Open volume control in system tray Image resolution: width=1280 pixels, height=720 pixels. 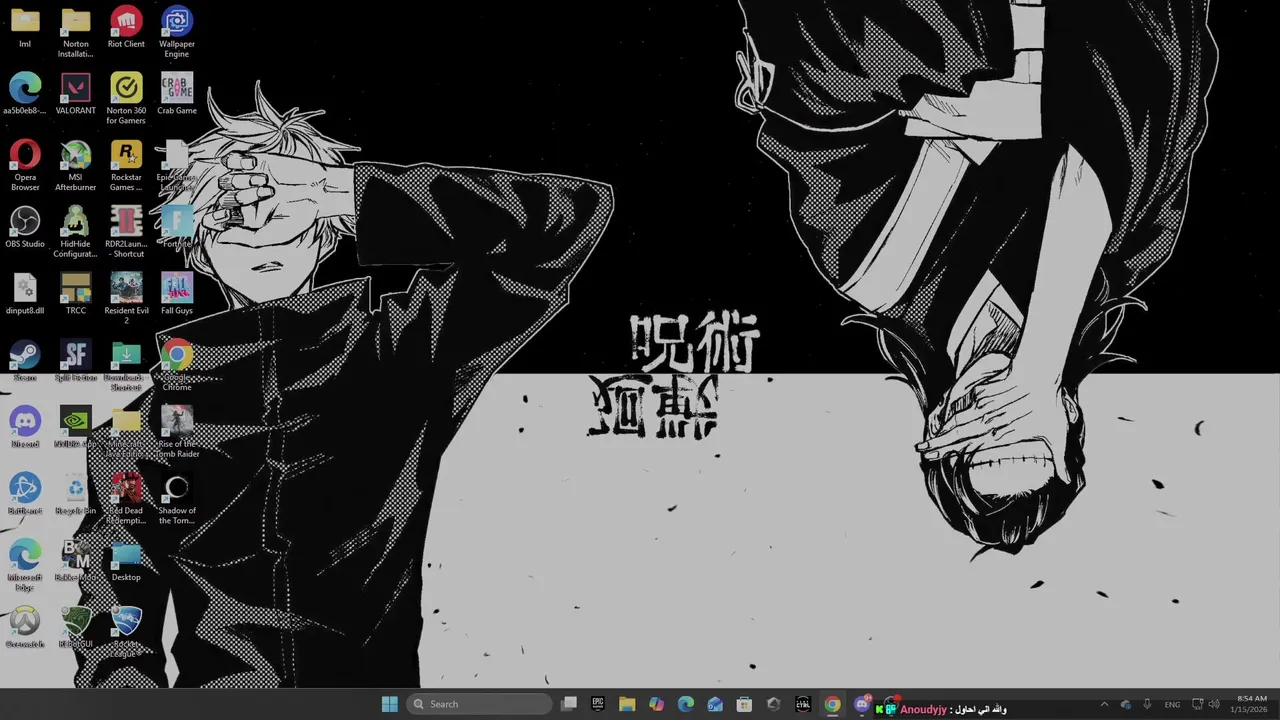click(x=1214, y=704)
